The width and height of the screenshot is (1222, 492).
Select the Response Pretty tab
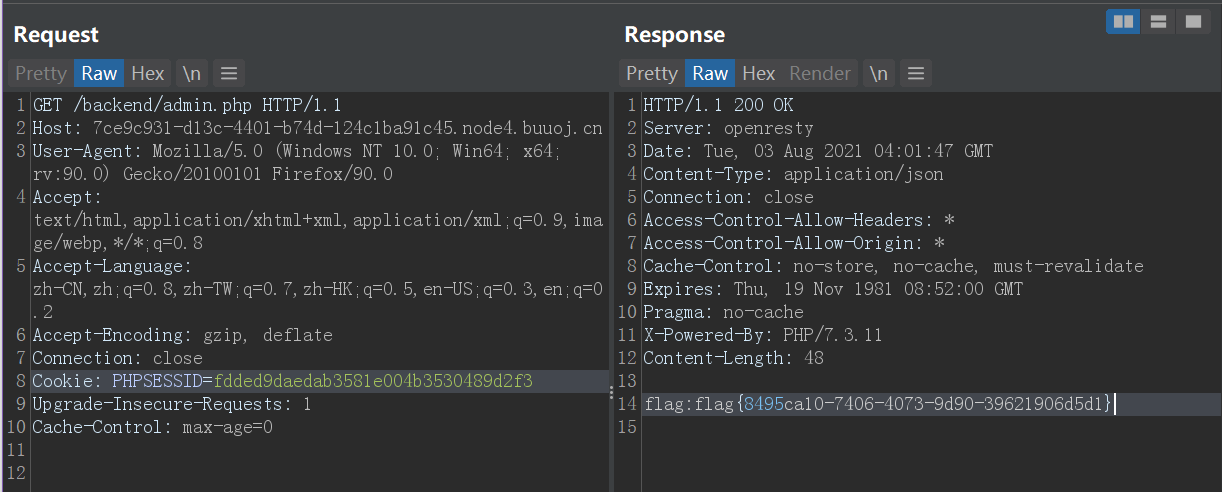tap(652, 73)
